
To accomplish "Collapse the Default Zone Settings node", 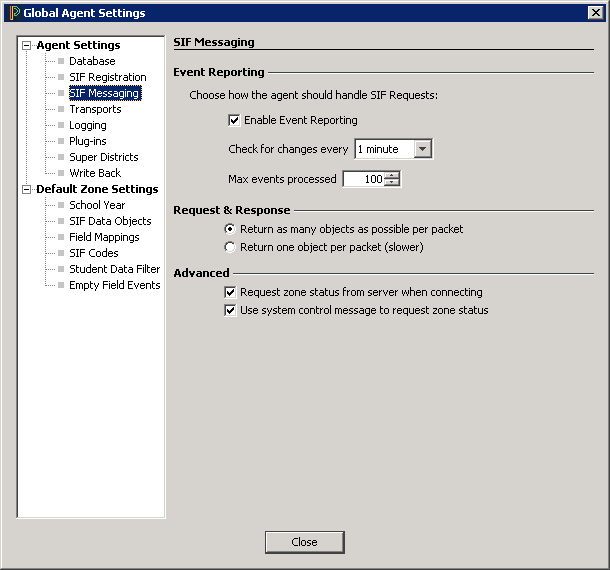I will tap(27, 189).
